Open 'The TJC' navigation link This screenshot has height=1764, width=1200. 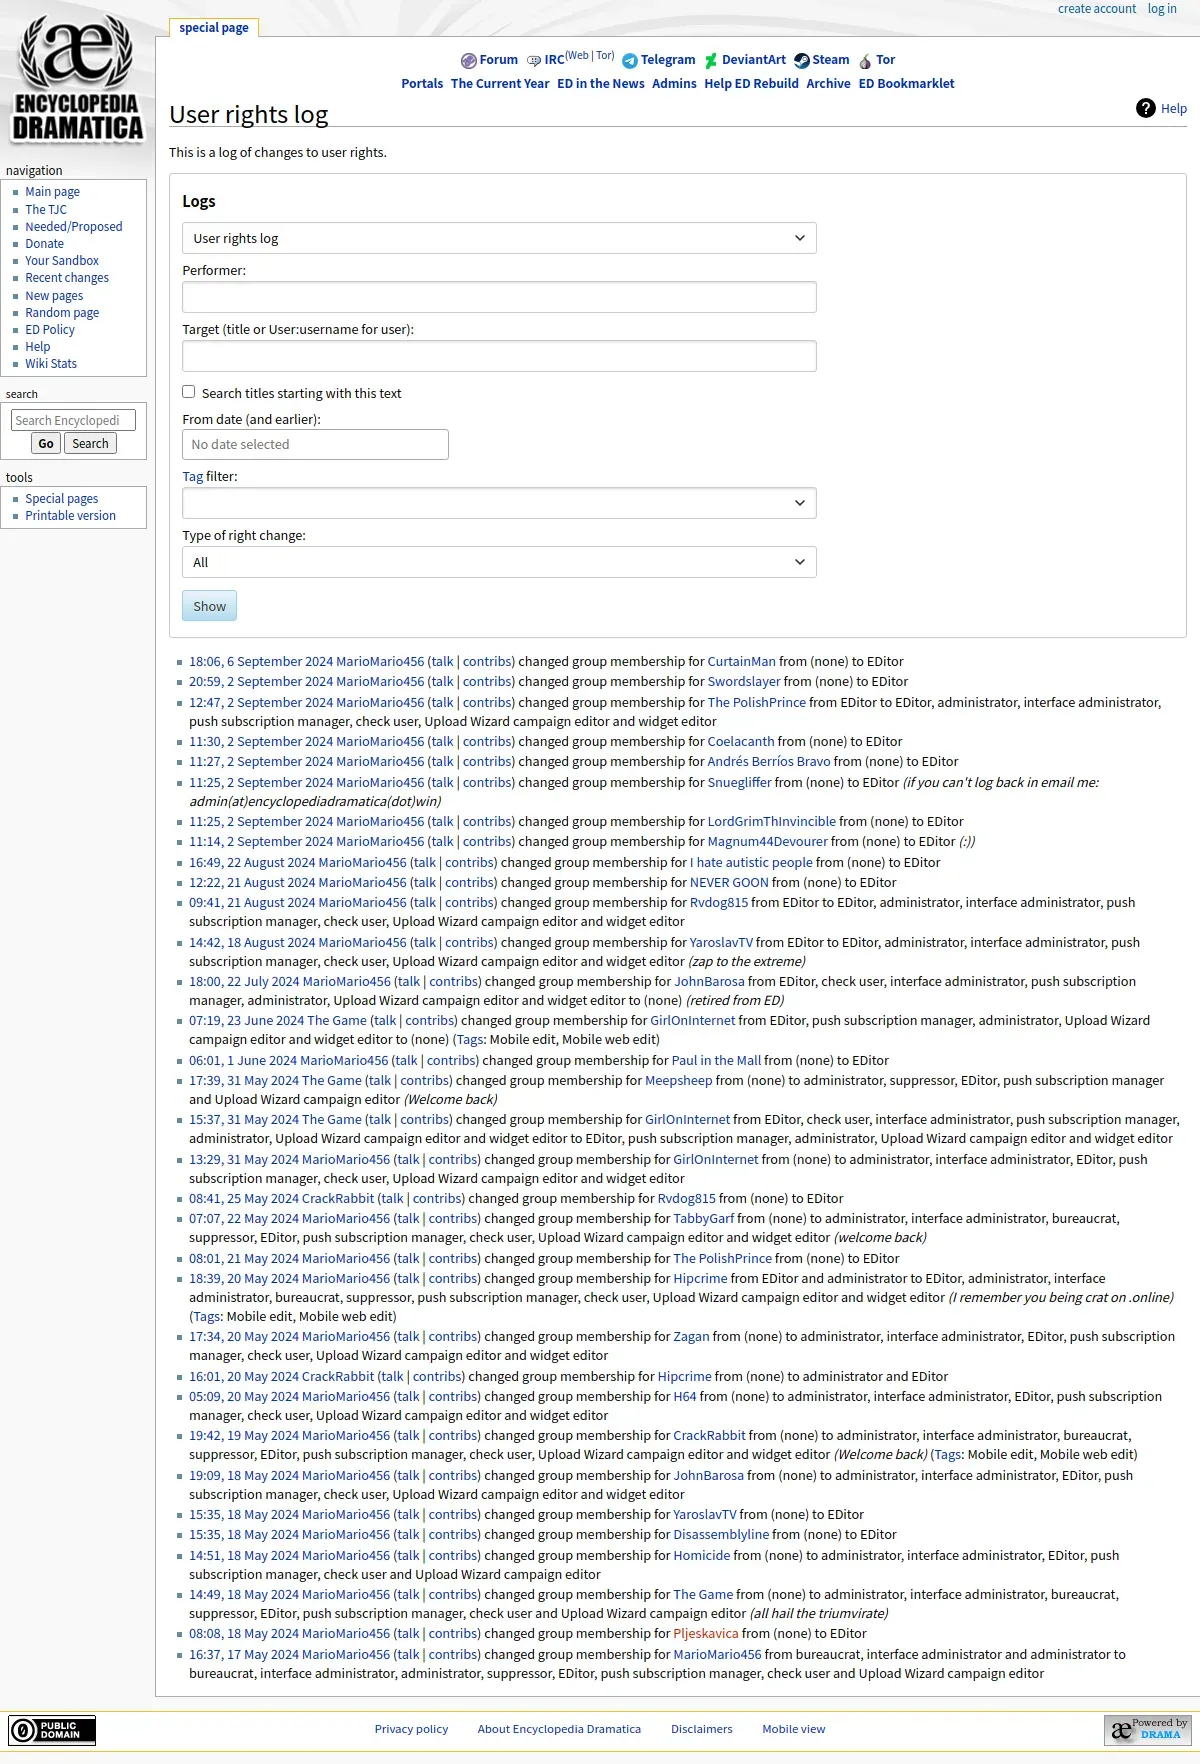[46, 210]
